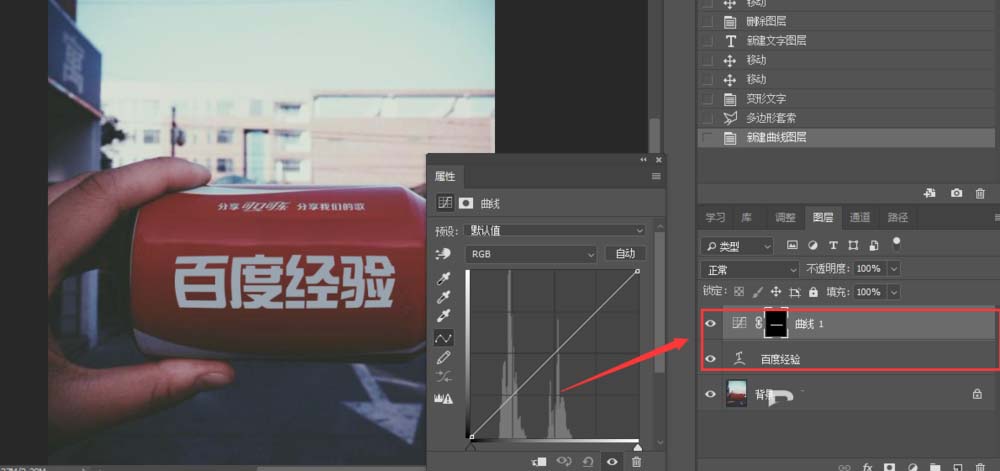Select the 曲线 1 layer mask thumbnail

tap(776, 323)
